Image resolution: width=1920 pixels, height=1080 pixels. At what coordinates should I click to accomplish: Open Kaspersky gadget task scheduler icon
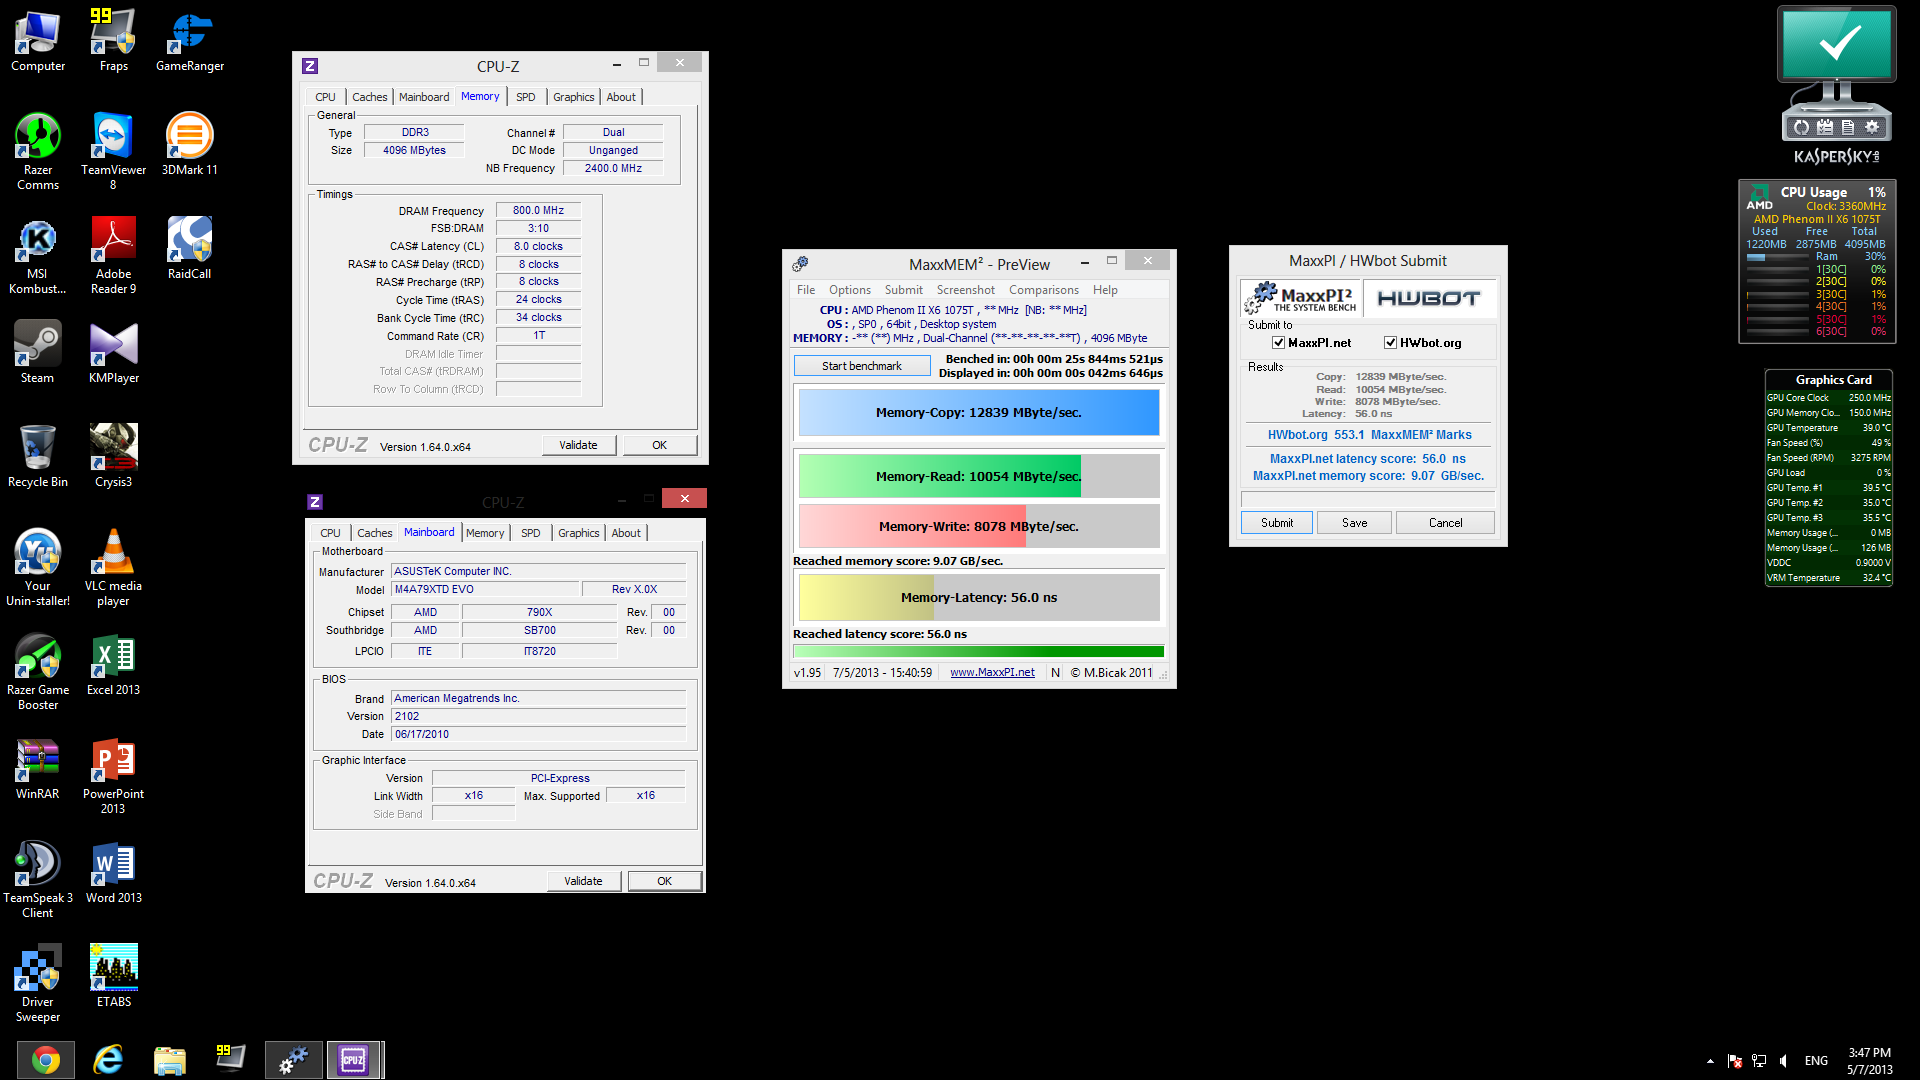(x=1825, y=127)
